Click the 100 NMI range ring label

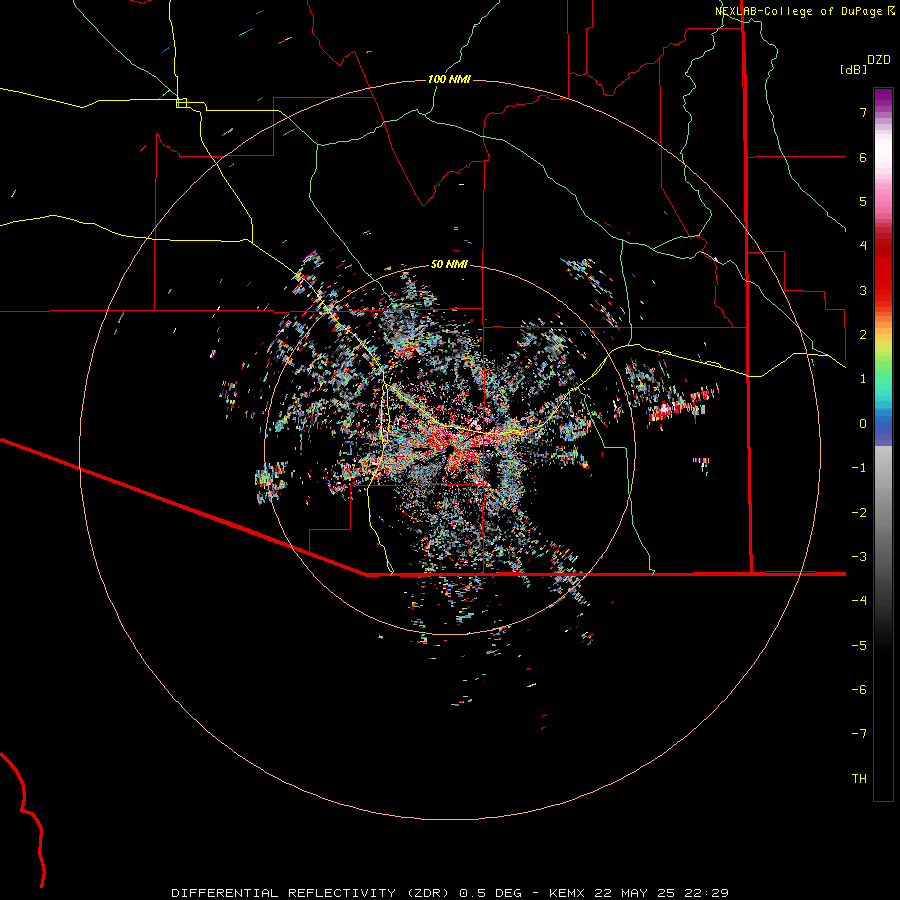(x=449, y=79)
